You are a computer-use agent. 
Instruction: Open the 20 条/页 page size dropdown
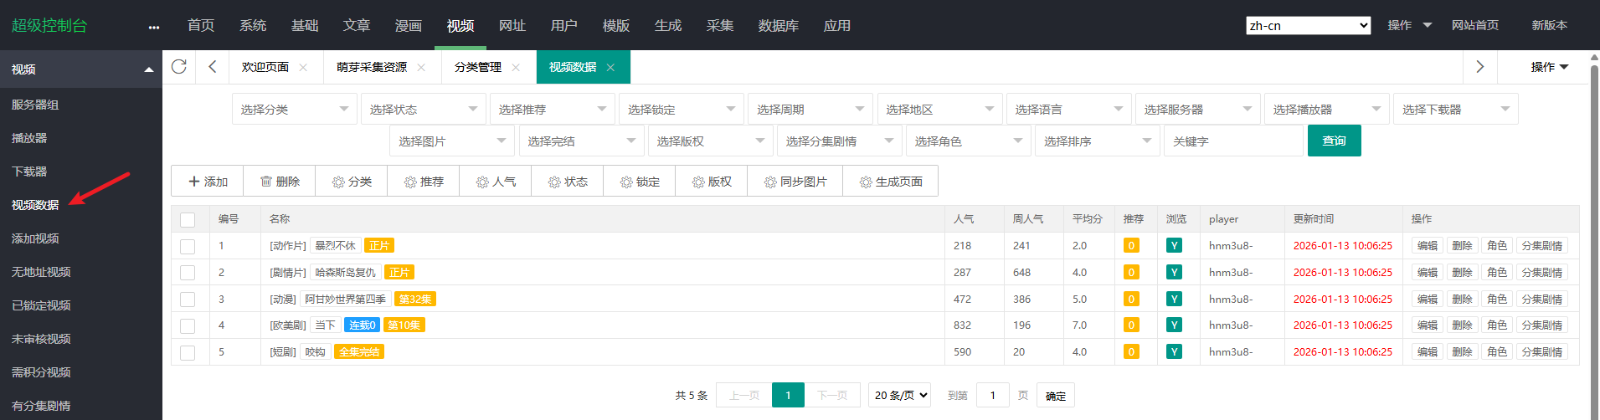click(901, 395)
